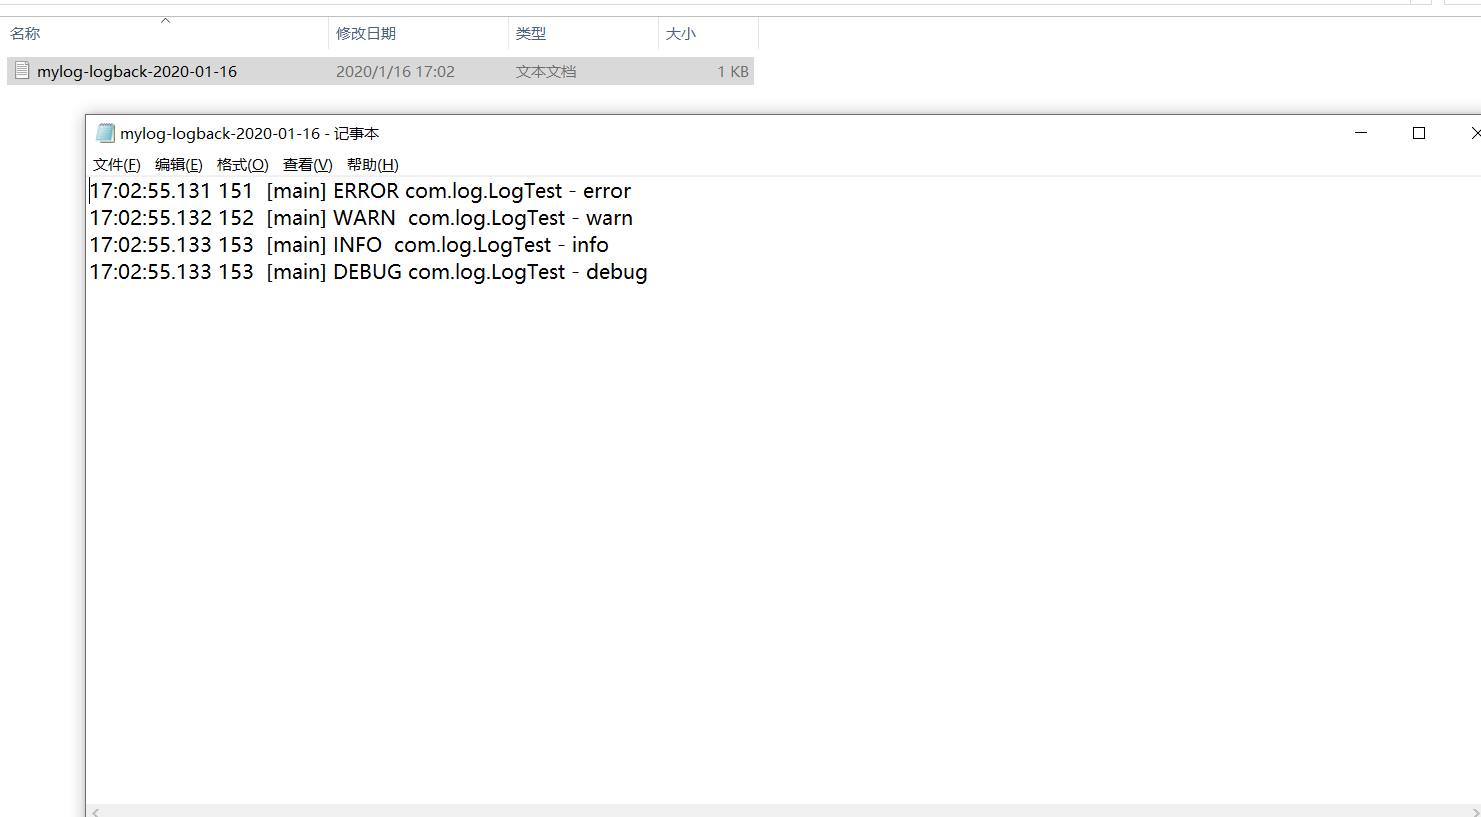The width and height of the screenshot is (1481, 817).
Task: Open the 查看(V) menu in Notepad
Action: (x=307, y=165)
